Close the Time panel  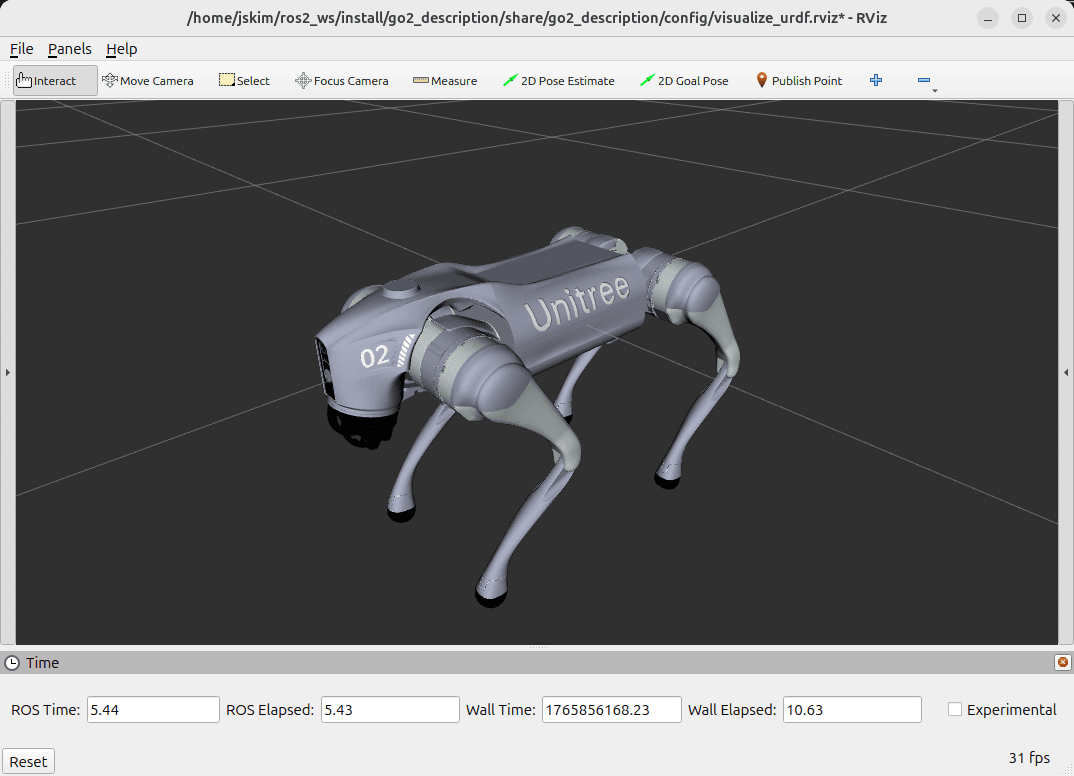click(1062, 662)
